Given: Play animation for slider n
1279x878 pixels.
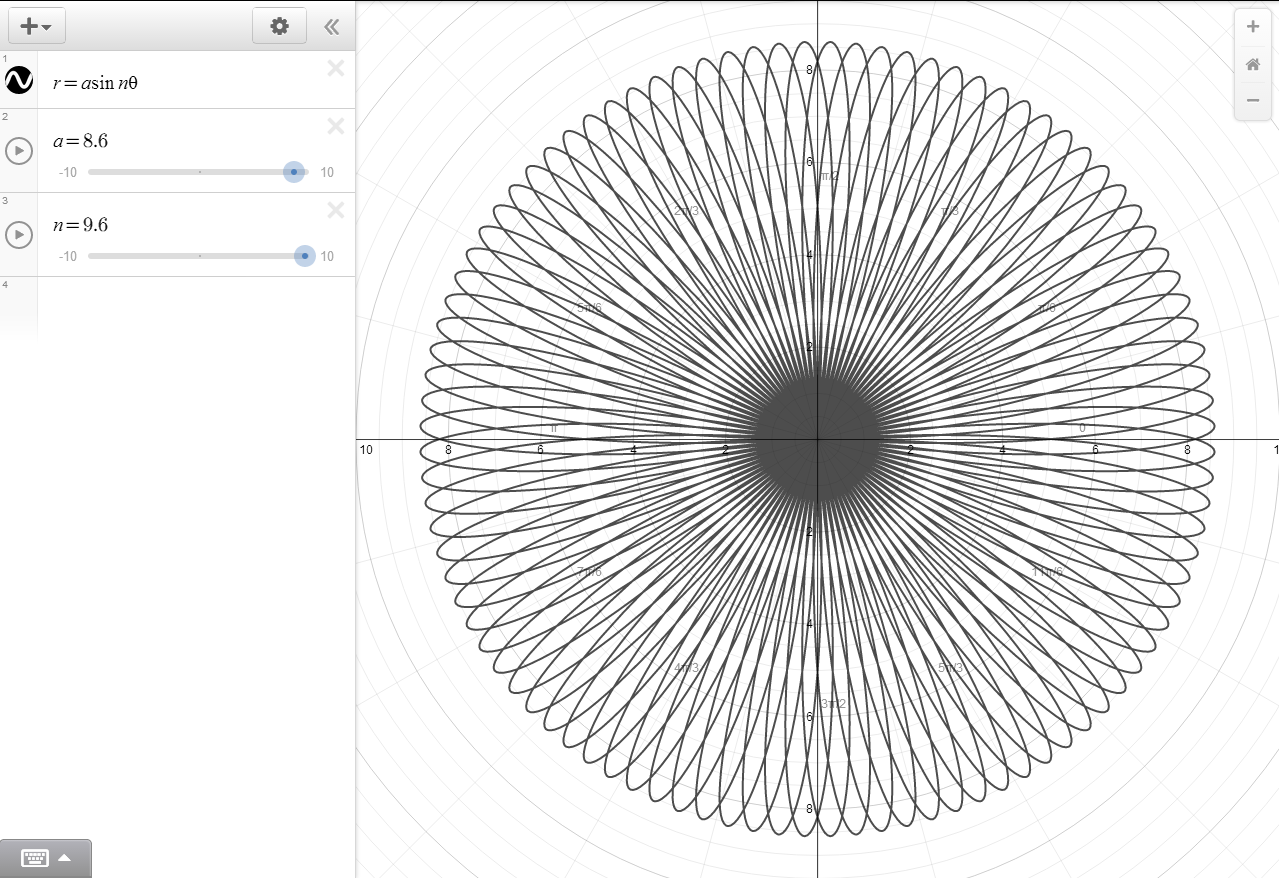Looking at the screenshot, I should point(19,235).
